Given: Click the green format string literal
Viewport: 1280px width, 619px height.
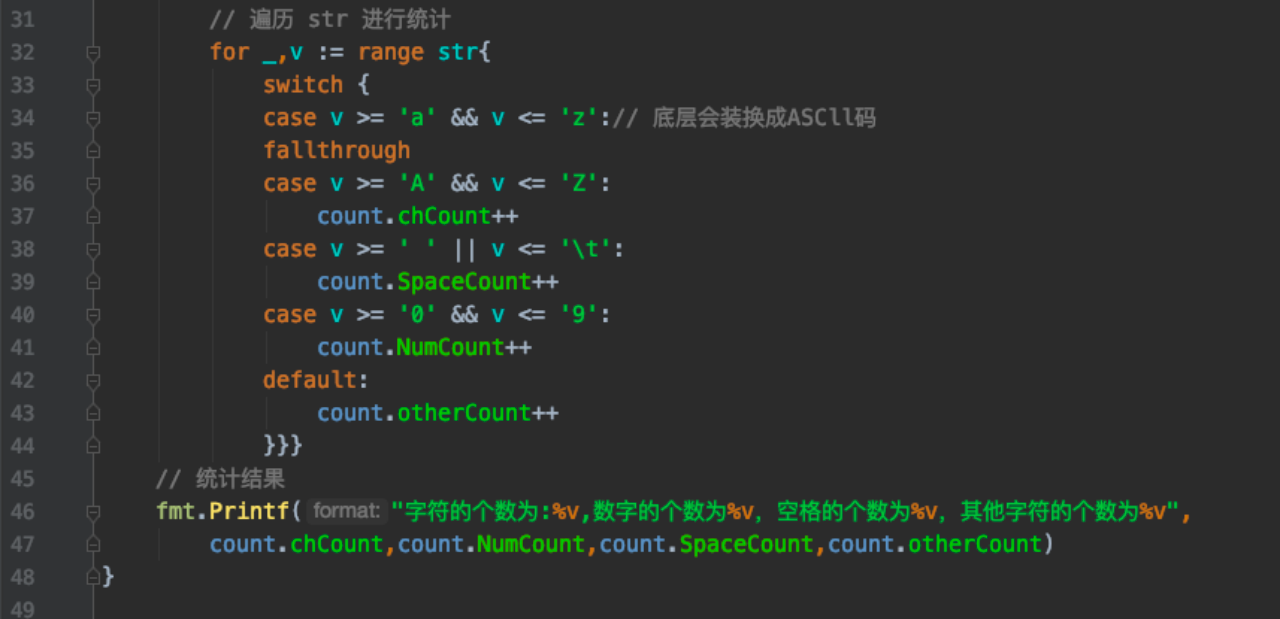Looking at the screenshot, I should tap(780, 512).
